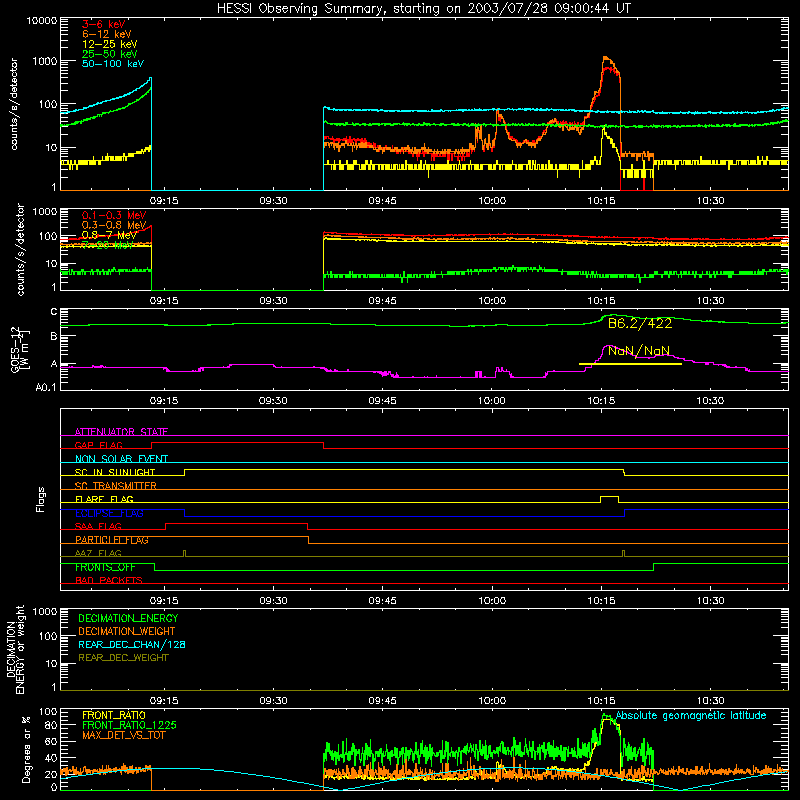Pick the MAX_DET_VS_TOT legend label

[123, 735]
